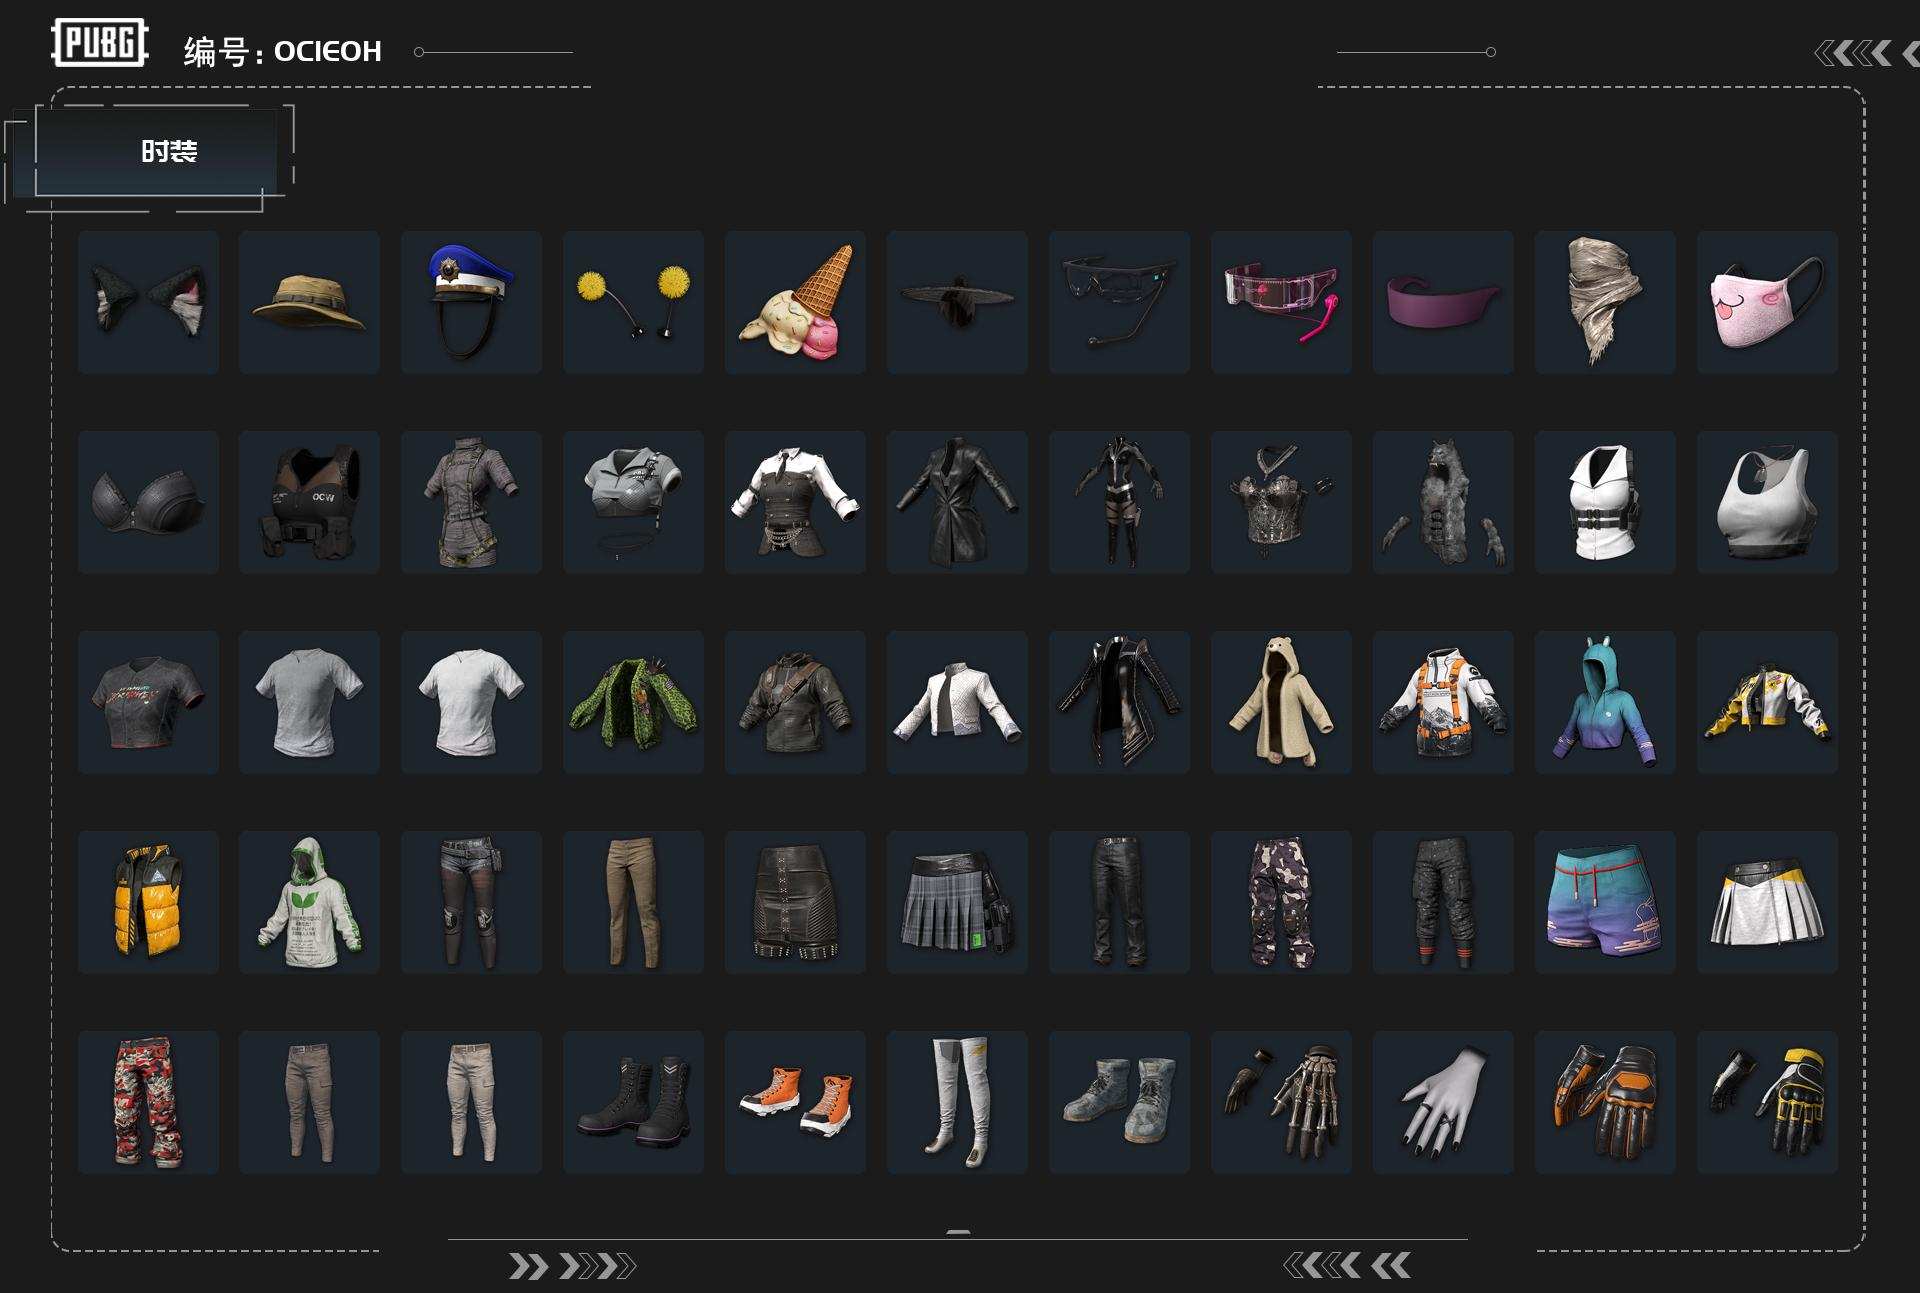Select the black leather studded skirt

point(795,902)
